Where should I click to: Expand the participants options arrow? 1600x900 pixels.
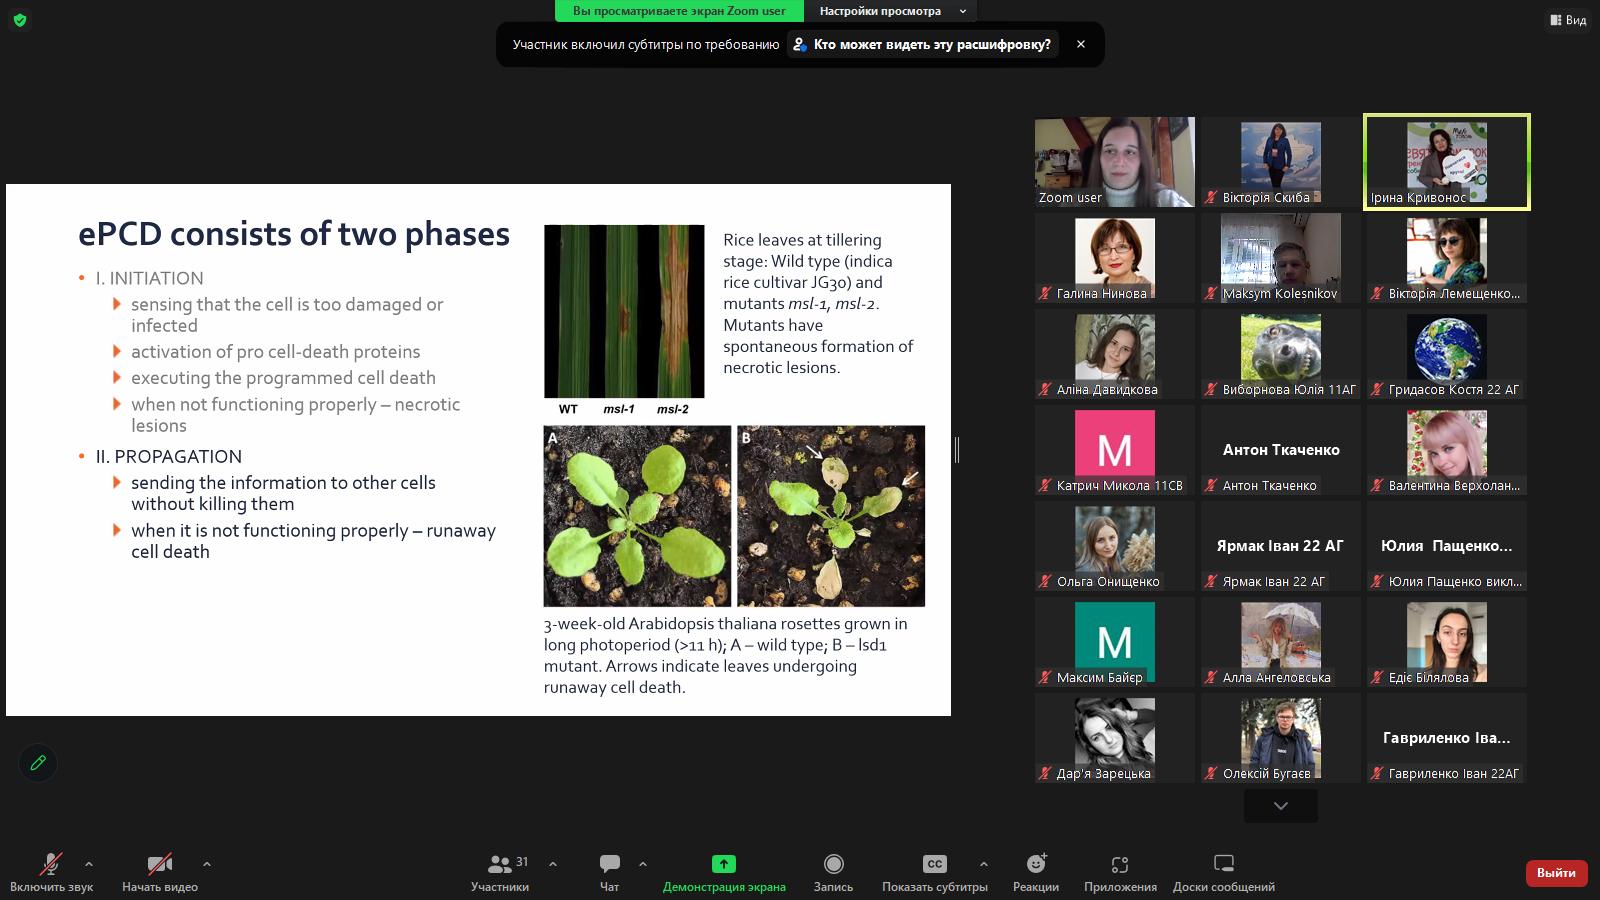pyautogui.click(x=553, y=864)
